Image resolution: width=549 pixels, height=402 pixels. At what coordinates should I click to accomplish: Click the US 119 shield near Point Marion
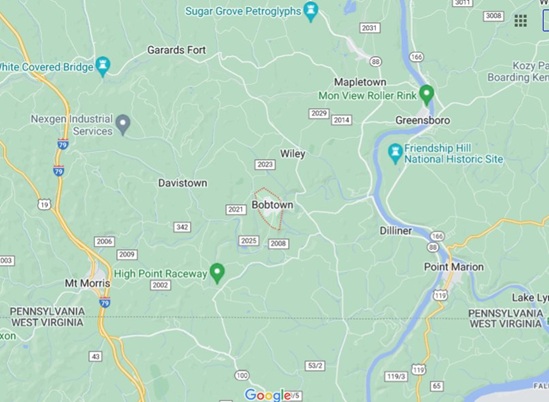pyautogui.click(x=440, y=295)
